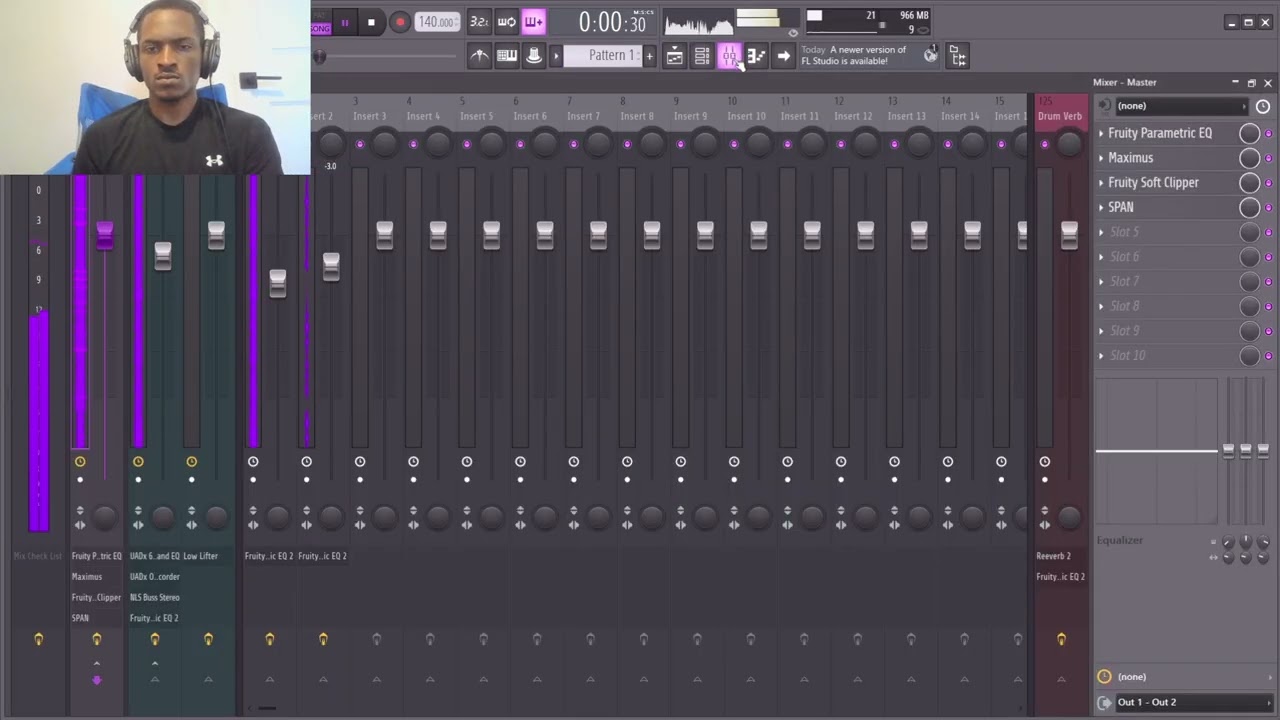Image resolution: width=1280 pixels, height=720 pixels.
Task: Add a new pattern with the plus button
Action: [x=649, y=56]
